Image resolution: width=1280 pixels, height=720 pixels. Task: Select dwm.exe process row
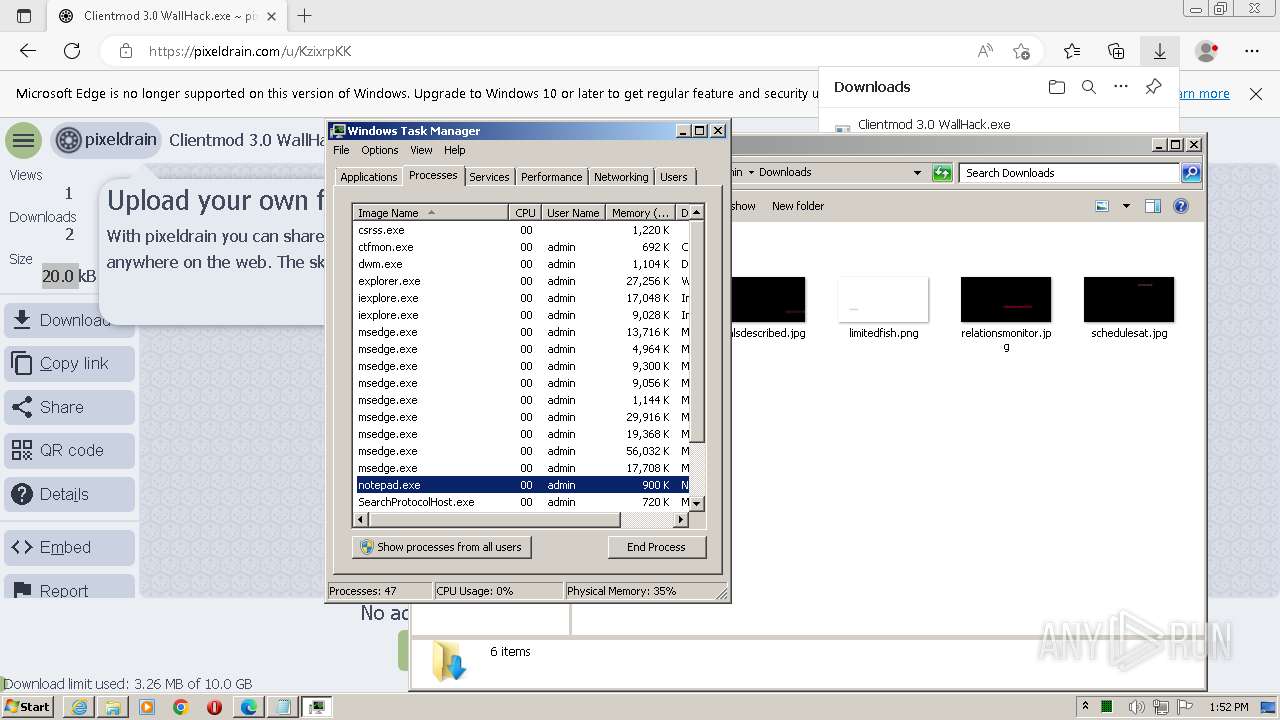pyautogui.click(x=521, y=264)
